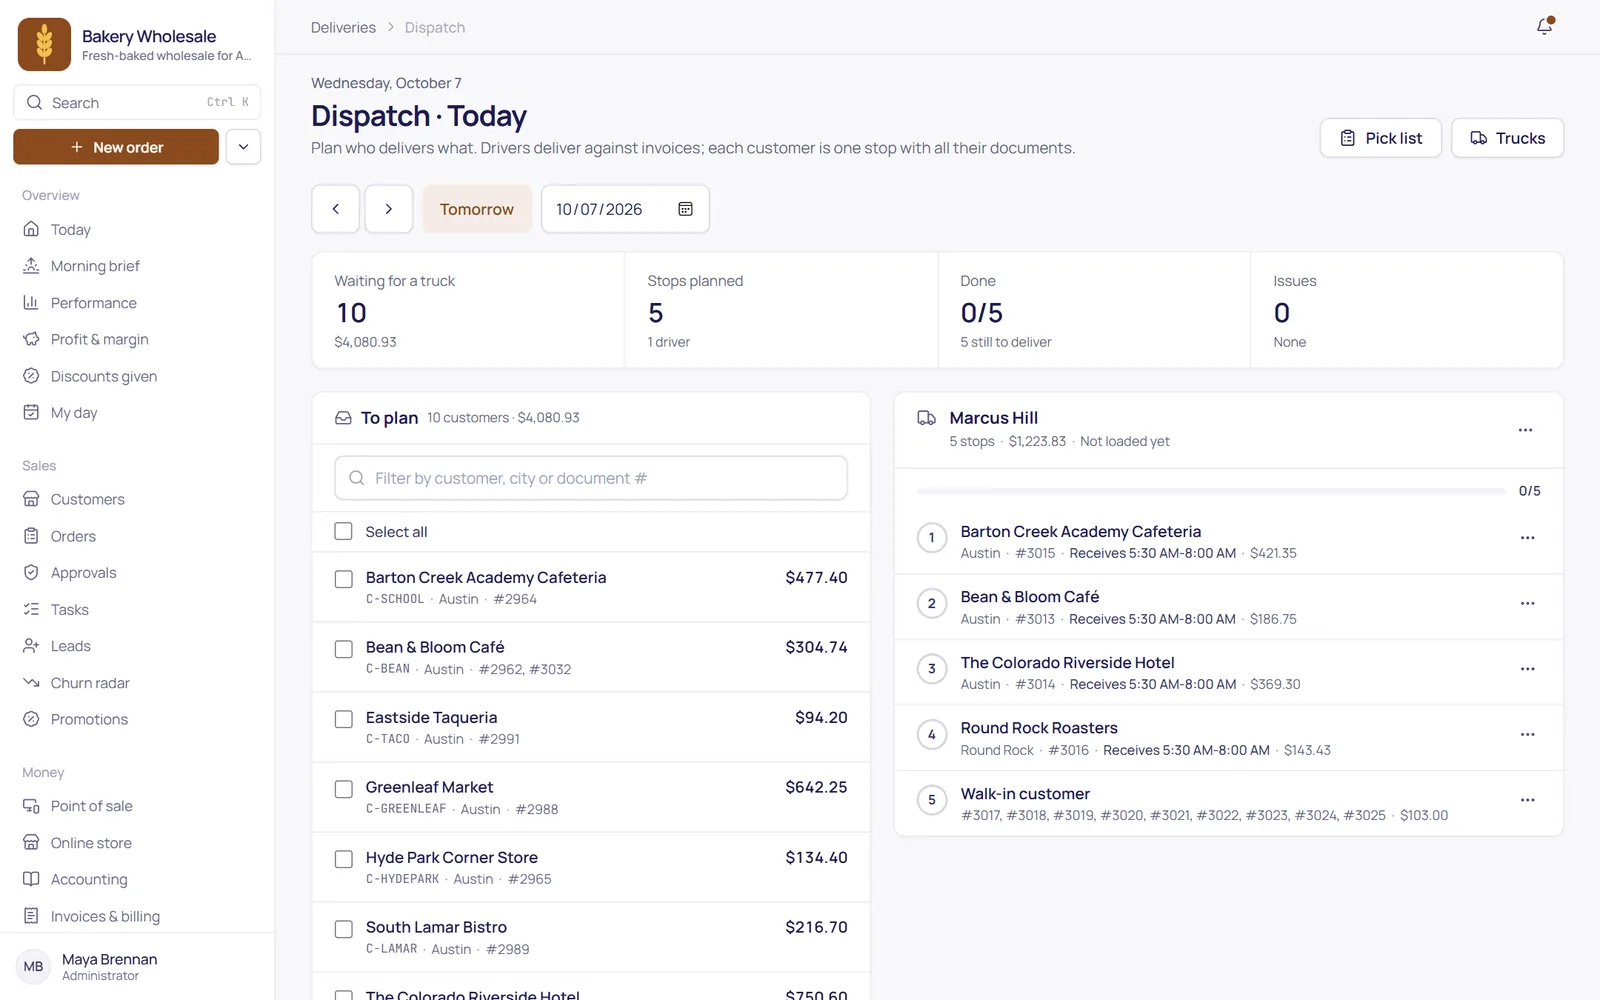Screen dimensions: 1600x1000
Task: Expand the New order dropdown arrow
Action: (x=243, y=147)
